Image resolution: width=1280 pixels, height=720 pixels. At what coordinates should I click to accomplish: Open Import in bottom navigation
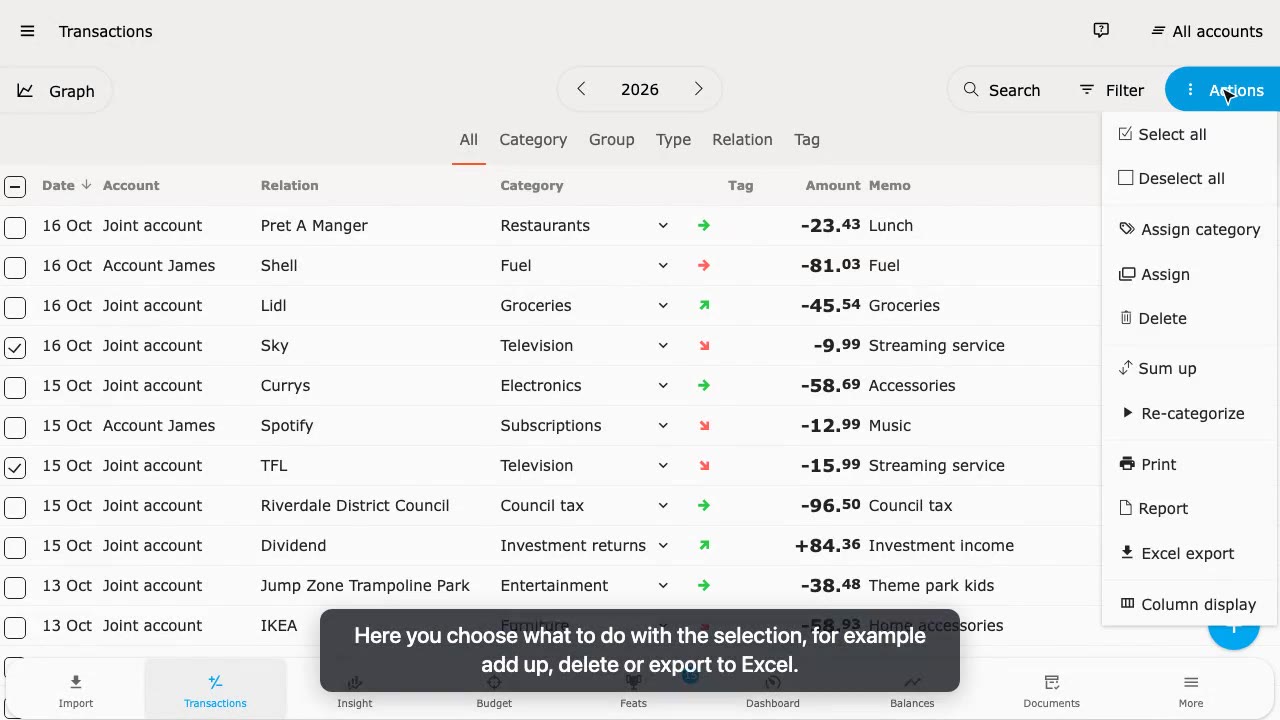coord(76,691)
